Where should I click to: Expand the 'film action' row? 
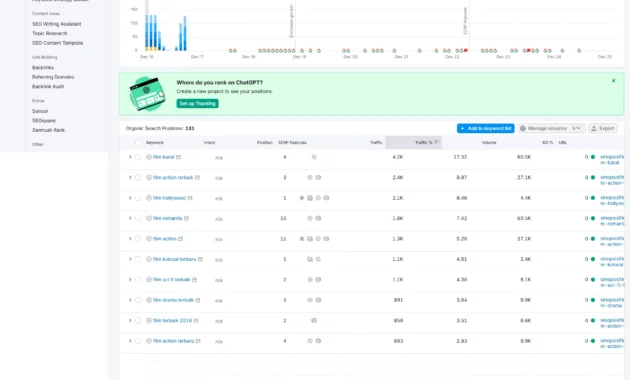coord(130,239)
